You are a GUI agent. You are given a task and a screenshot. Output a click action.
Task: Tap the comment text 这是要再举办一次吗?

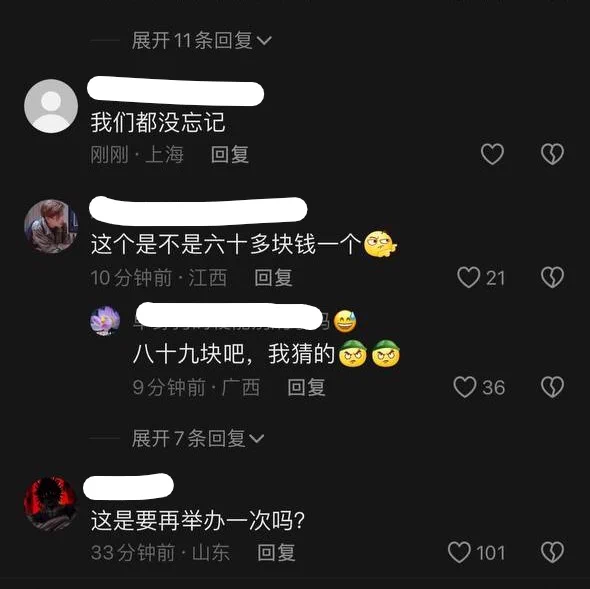coord(198,521)
